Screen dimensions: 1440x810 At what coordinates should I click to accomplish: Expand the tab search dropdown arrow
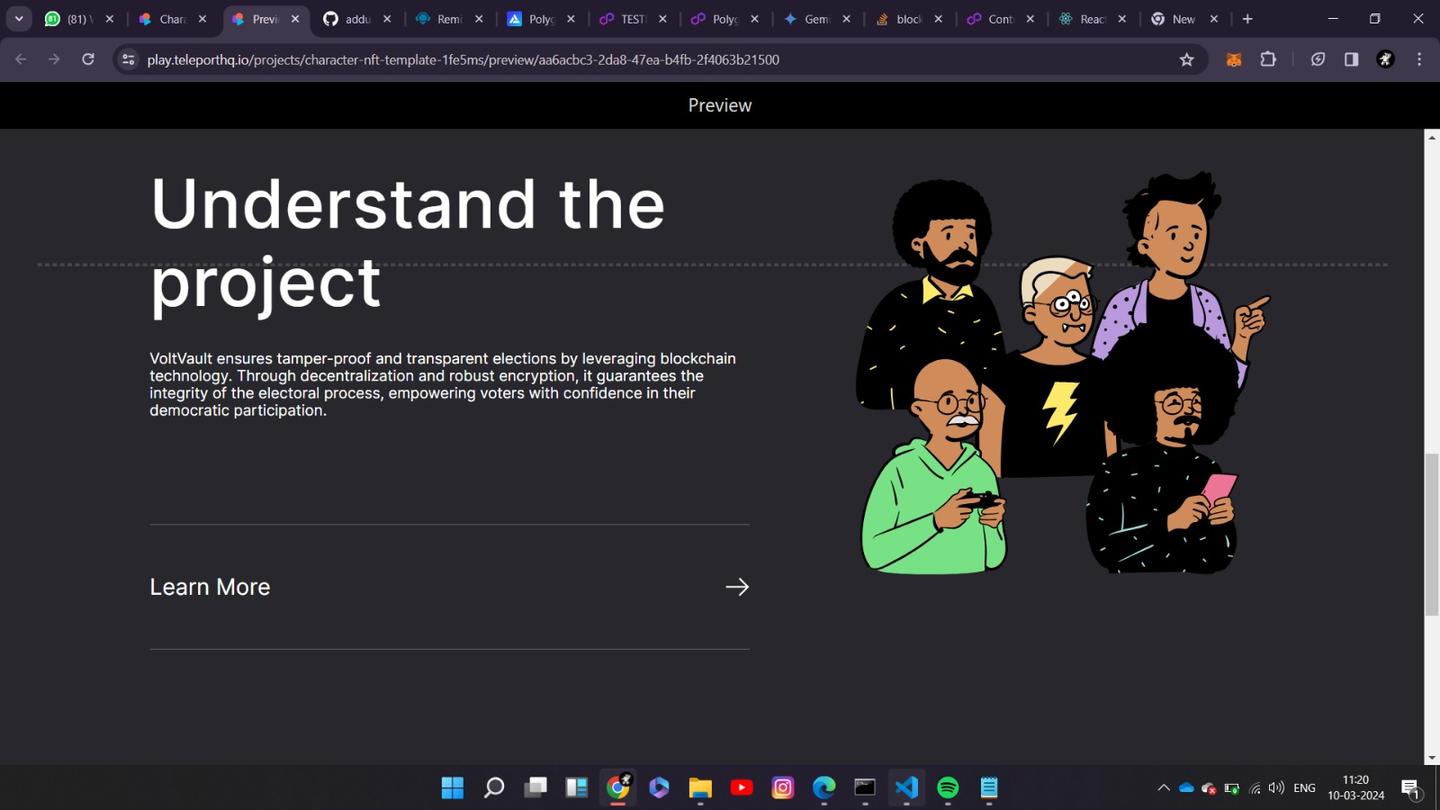coord(19,19)
